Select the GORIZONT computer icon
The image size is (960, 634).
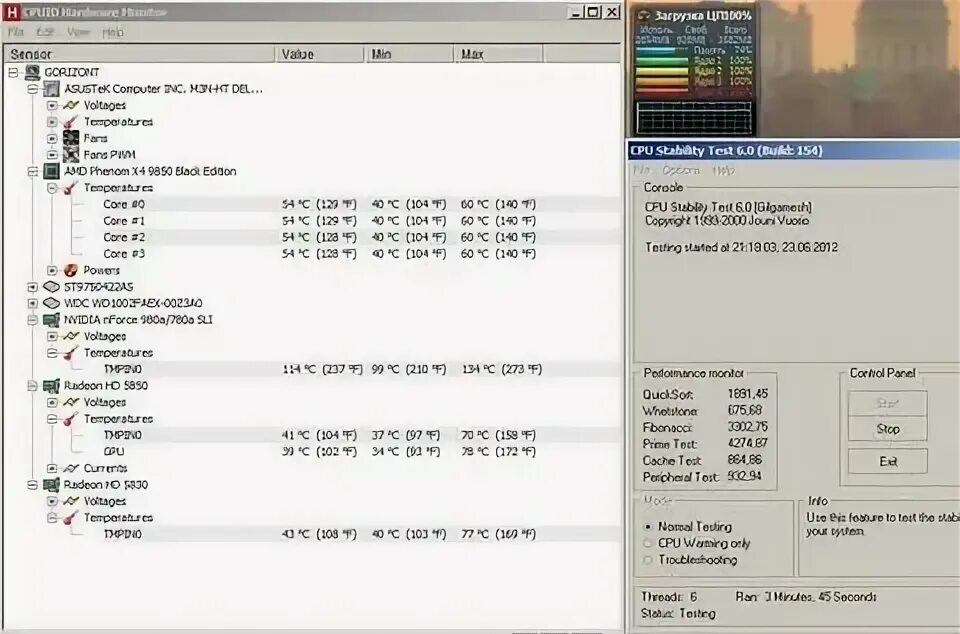pyautogui.click(x=32, y=72)
